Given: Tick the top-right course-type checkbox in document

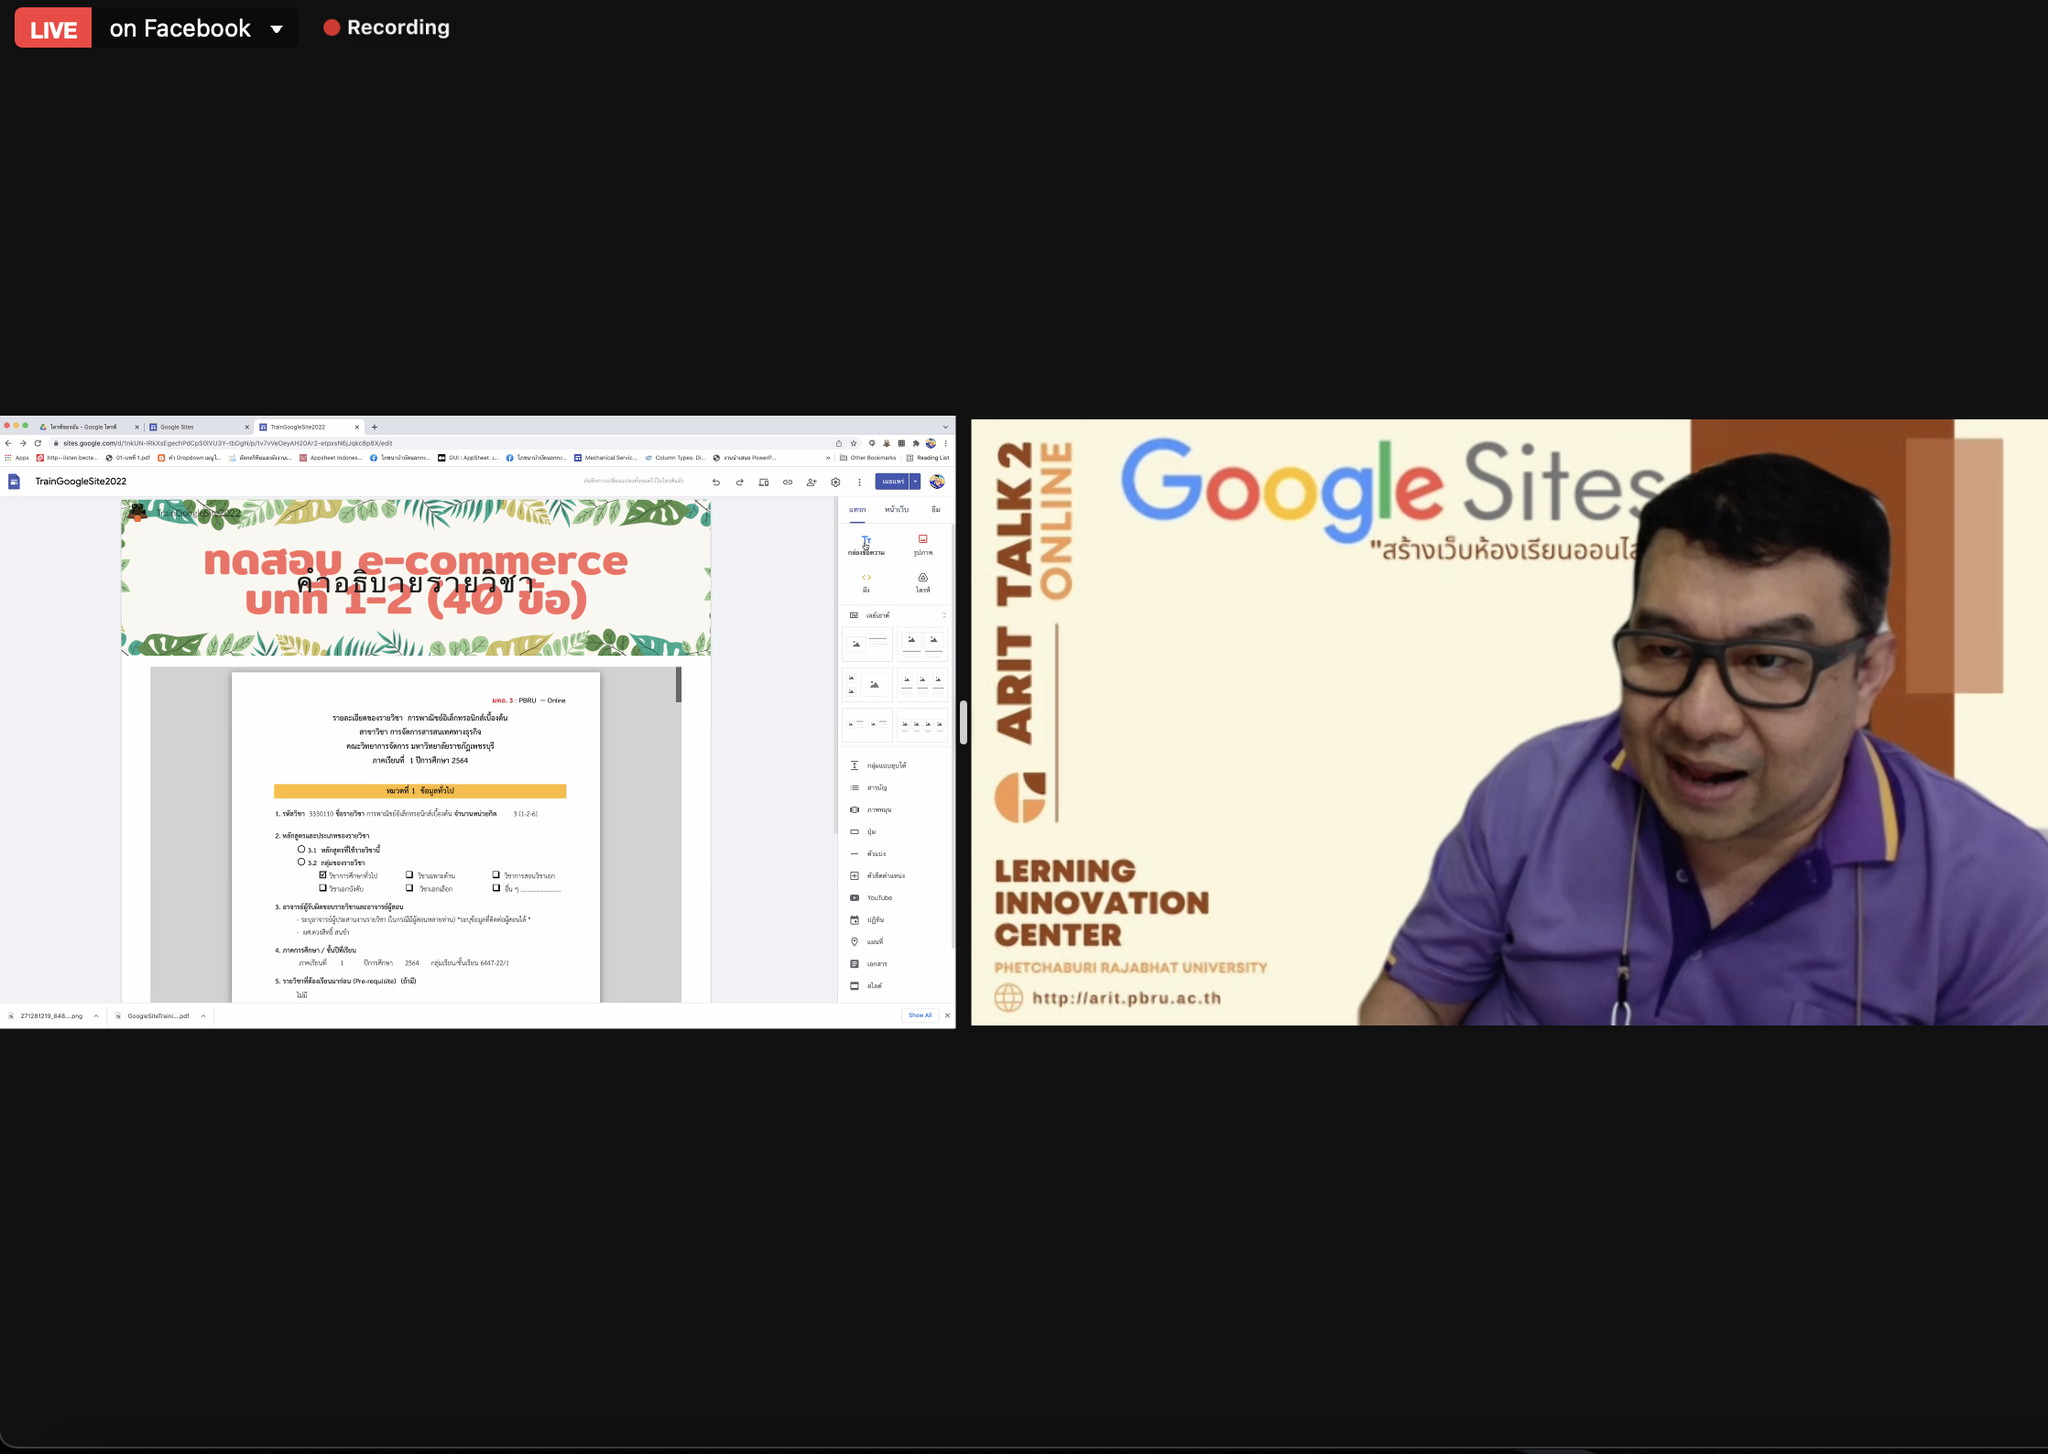Looking at the screenshot, I should coord(496,875).
